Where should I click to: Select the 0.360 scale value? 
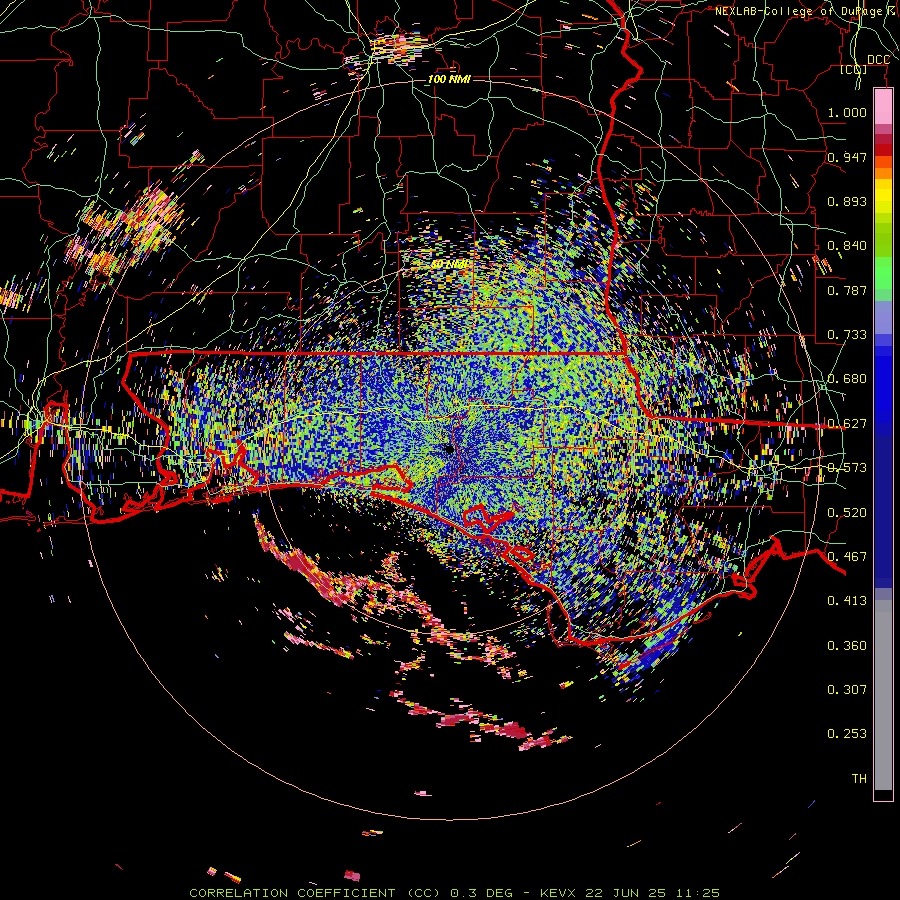tap(847, 645)
